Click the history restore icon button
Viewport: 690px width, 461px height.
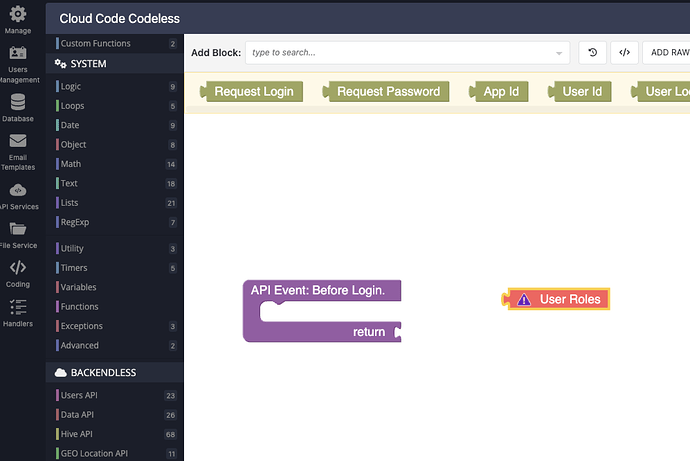click(x=592, y=53)
